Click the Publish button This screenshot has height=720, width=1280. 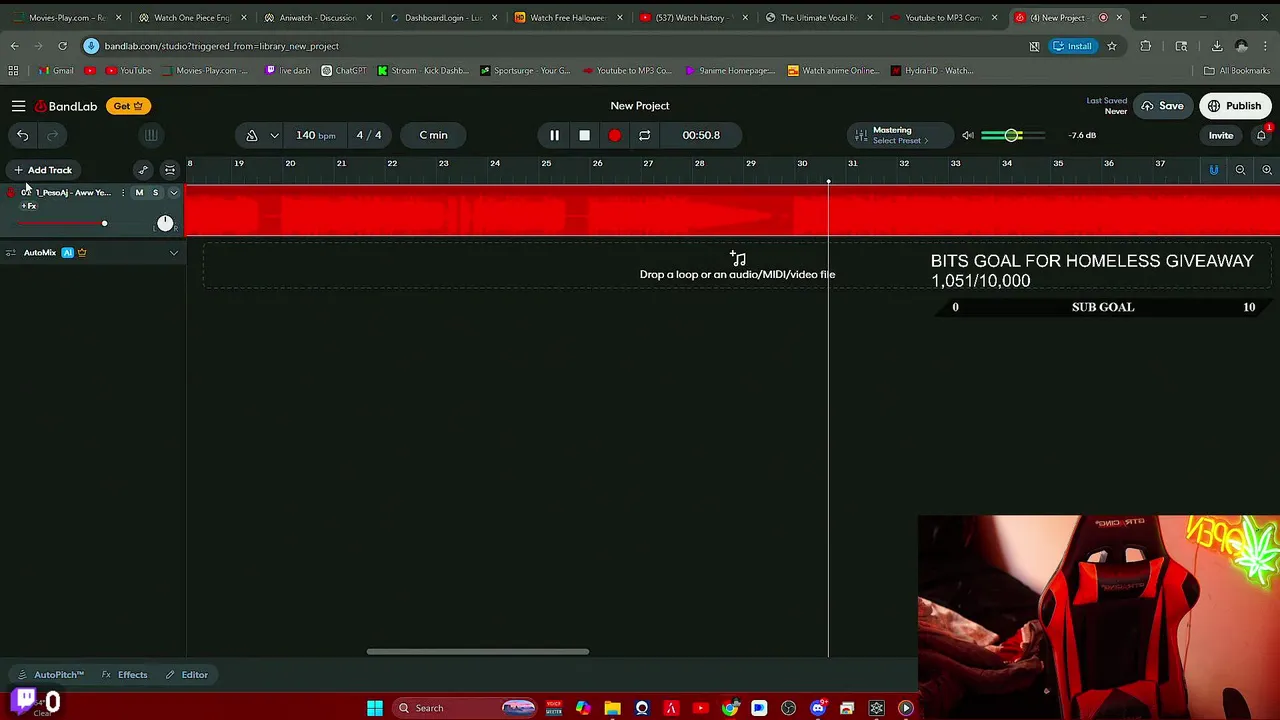(x=1235, y=106)
